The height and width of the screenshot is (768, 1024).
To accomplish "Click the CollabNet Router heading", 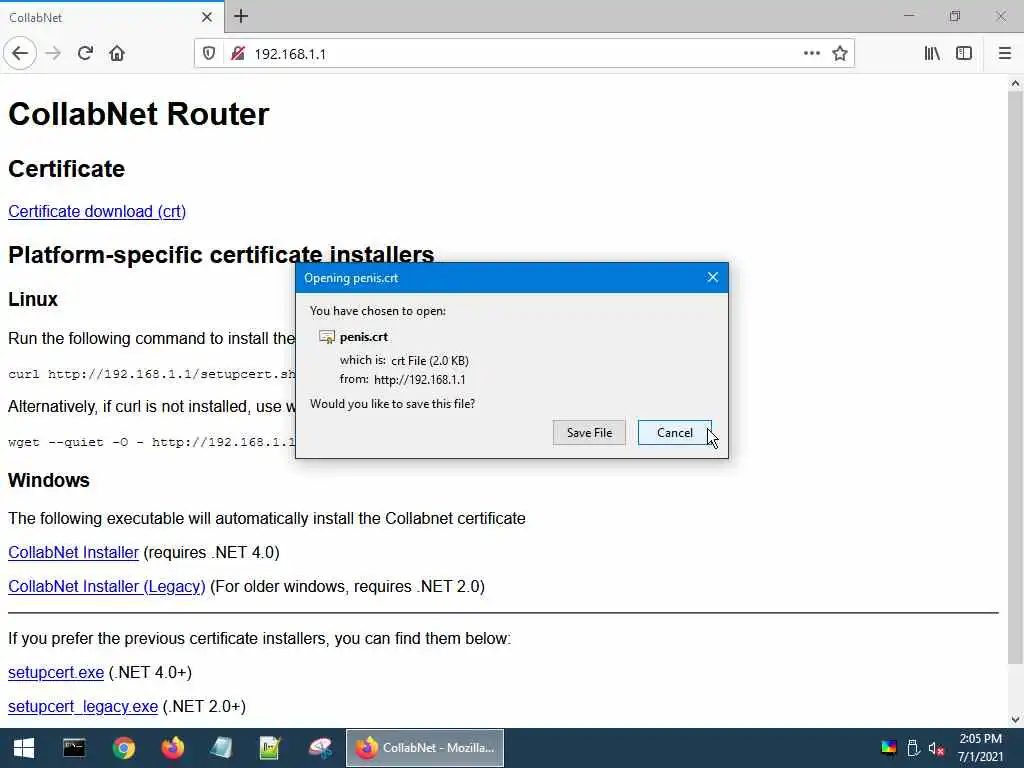I will point(138,114).
